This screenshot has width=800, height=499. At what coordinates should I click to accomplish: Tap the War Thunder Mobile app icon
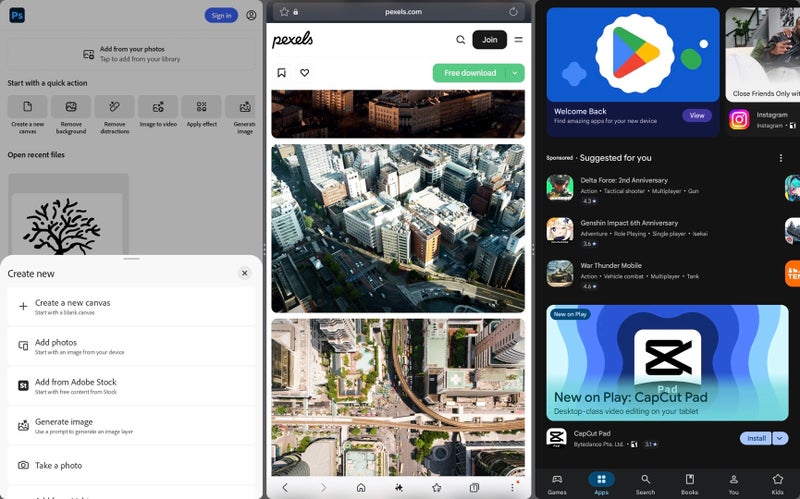click(x=560, y=273)
